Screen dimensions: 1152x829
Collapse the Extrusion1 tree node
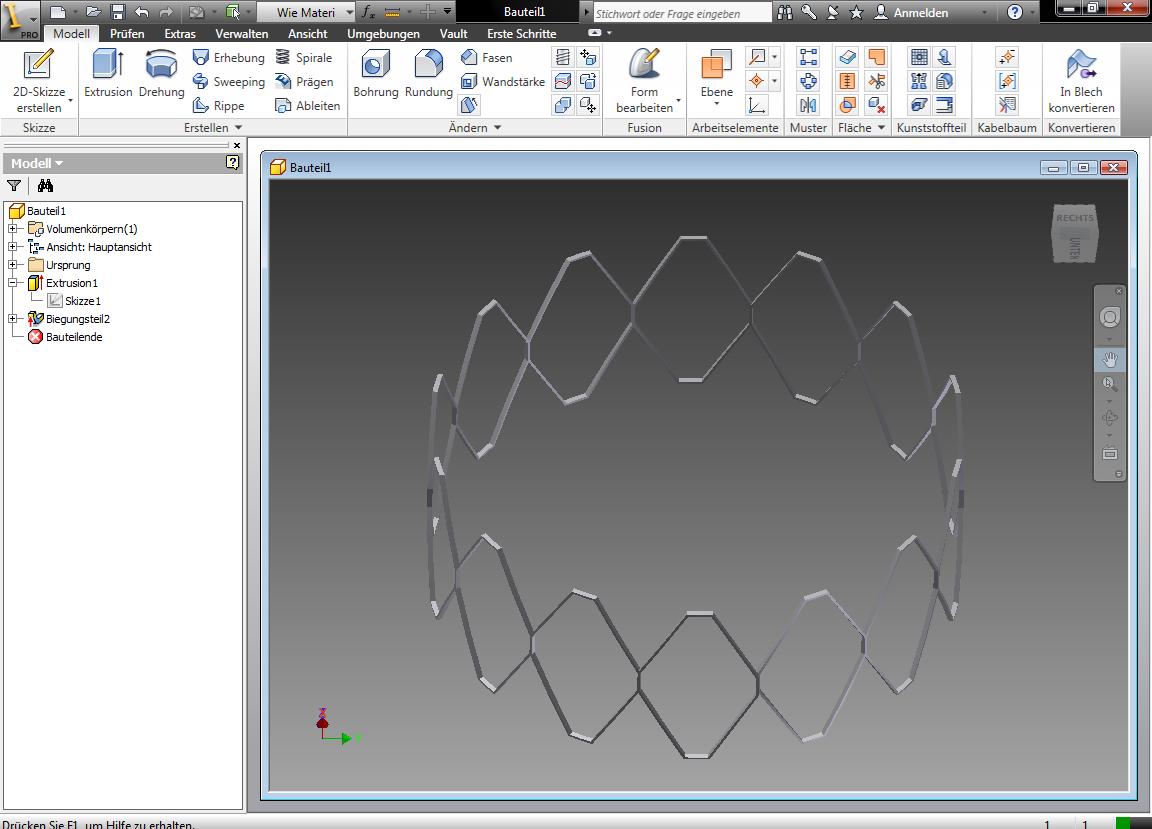click(x=13, y=283)
